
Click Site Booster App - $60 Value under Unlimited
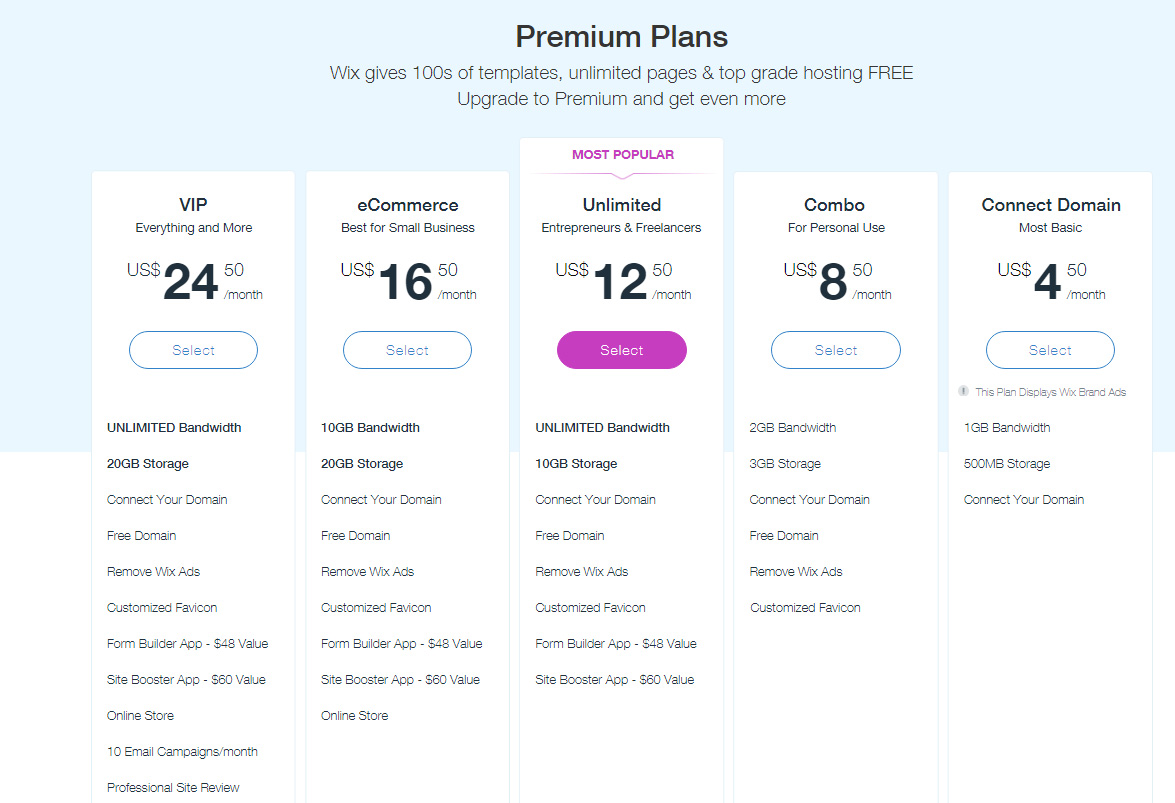click(x=616, y=679)
